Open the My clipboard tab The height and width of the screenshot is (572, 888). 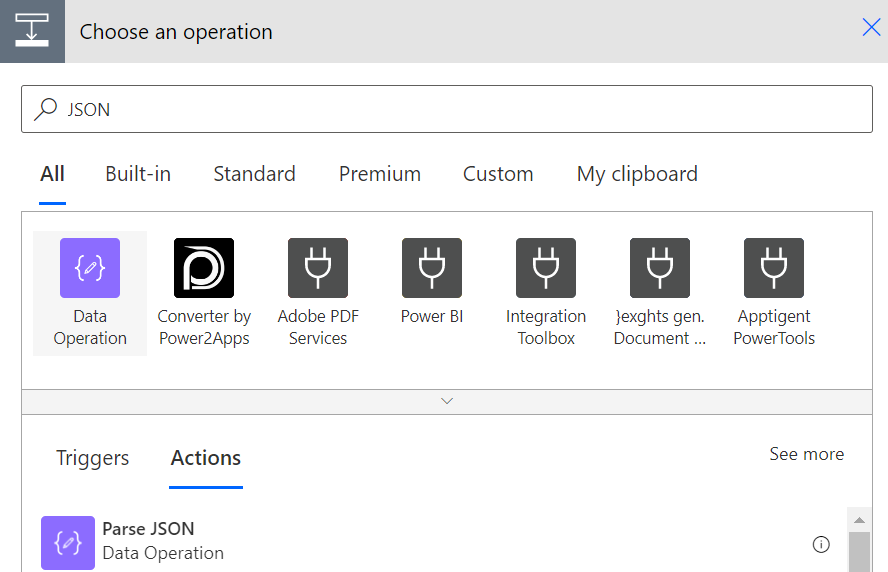point(637,174)
